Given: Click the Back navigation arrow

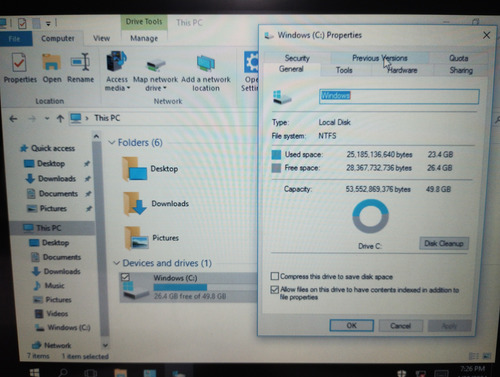Looking at the screenshot, I should [x=13, y=119].
